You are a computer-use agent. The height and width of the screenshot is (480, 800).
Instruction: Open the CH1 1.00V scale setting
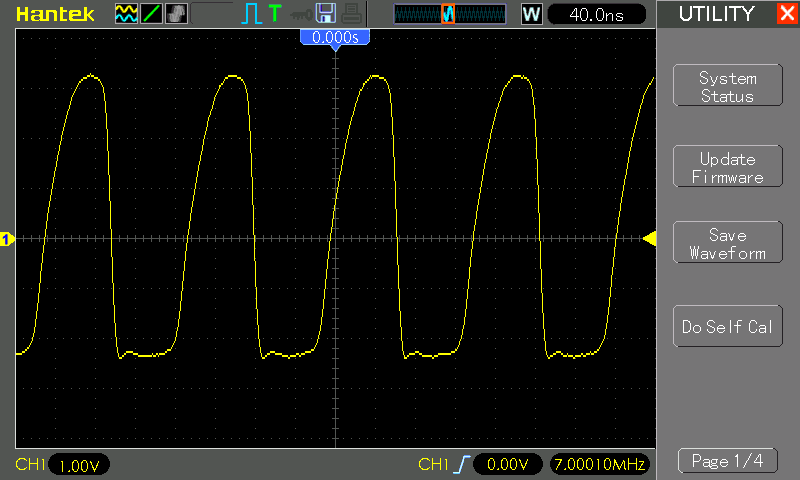[79, 465]
